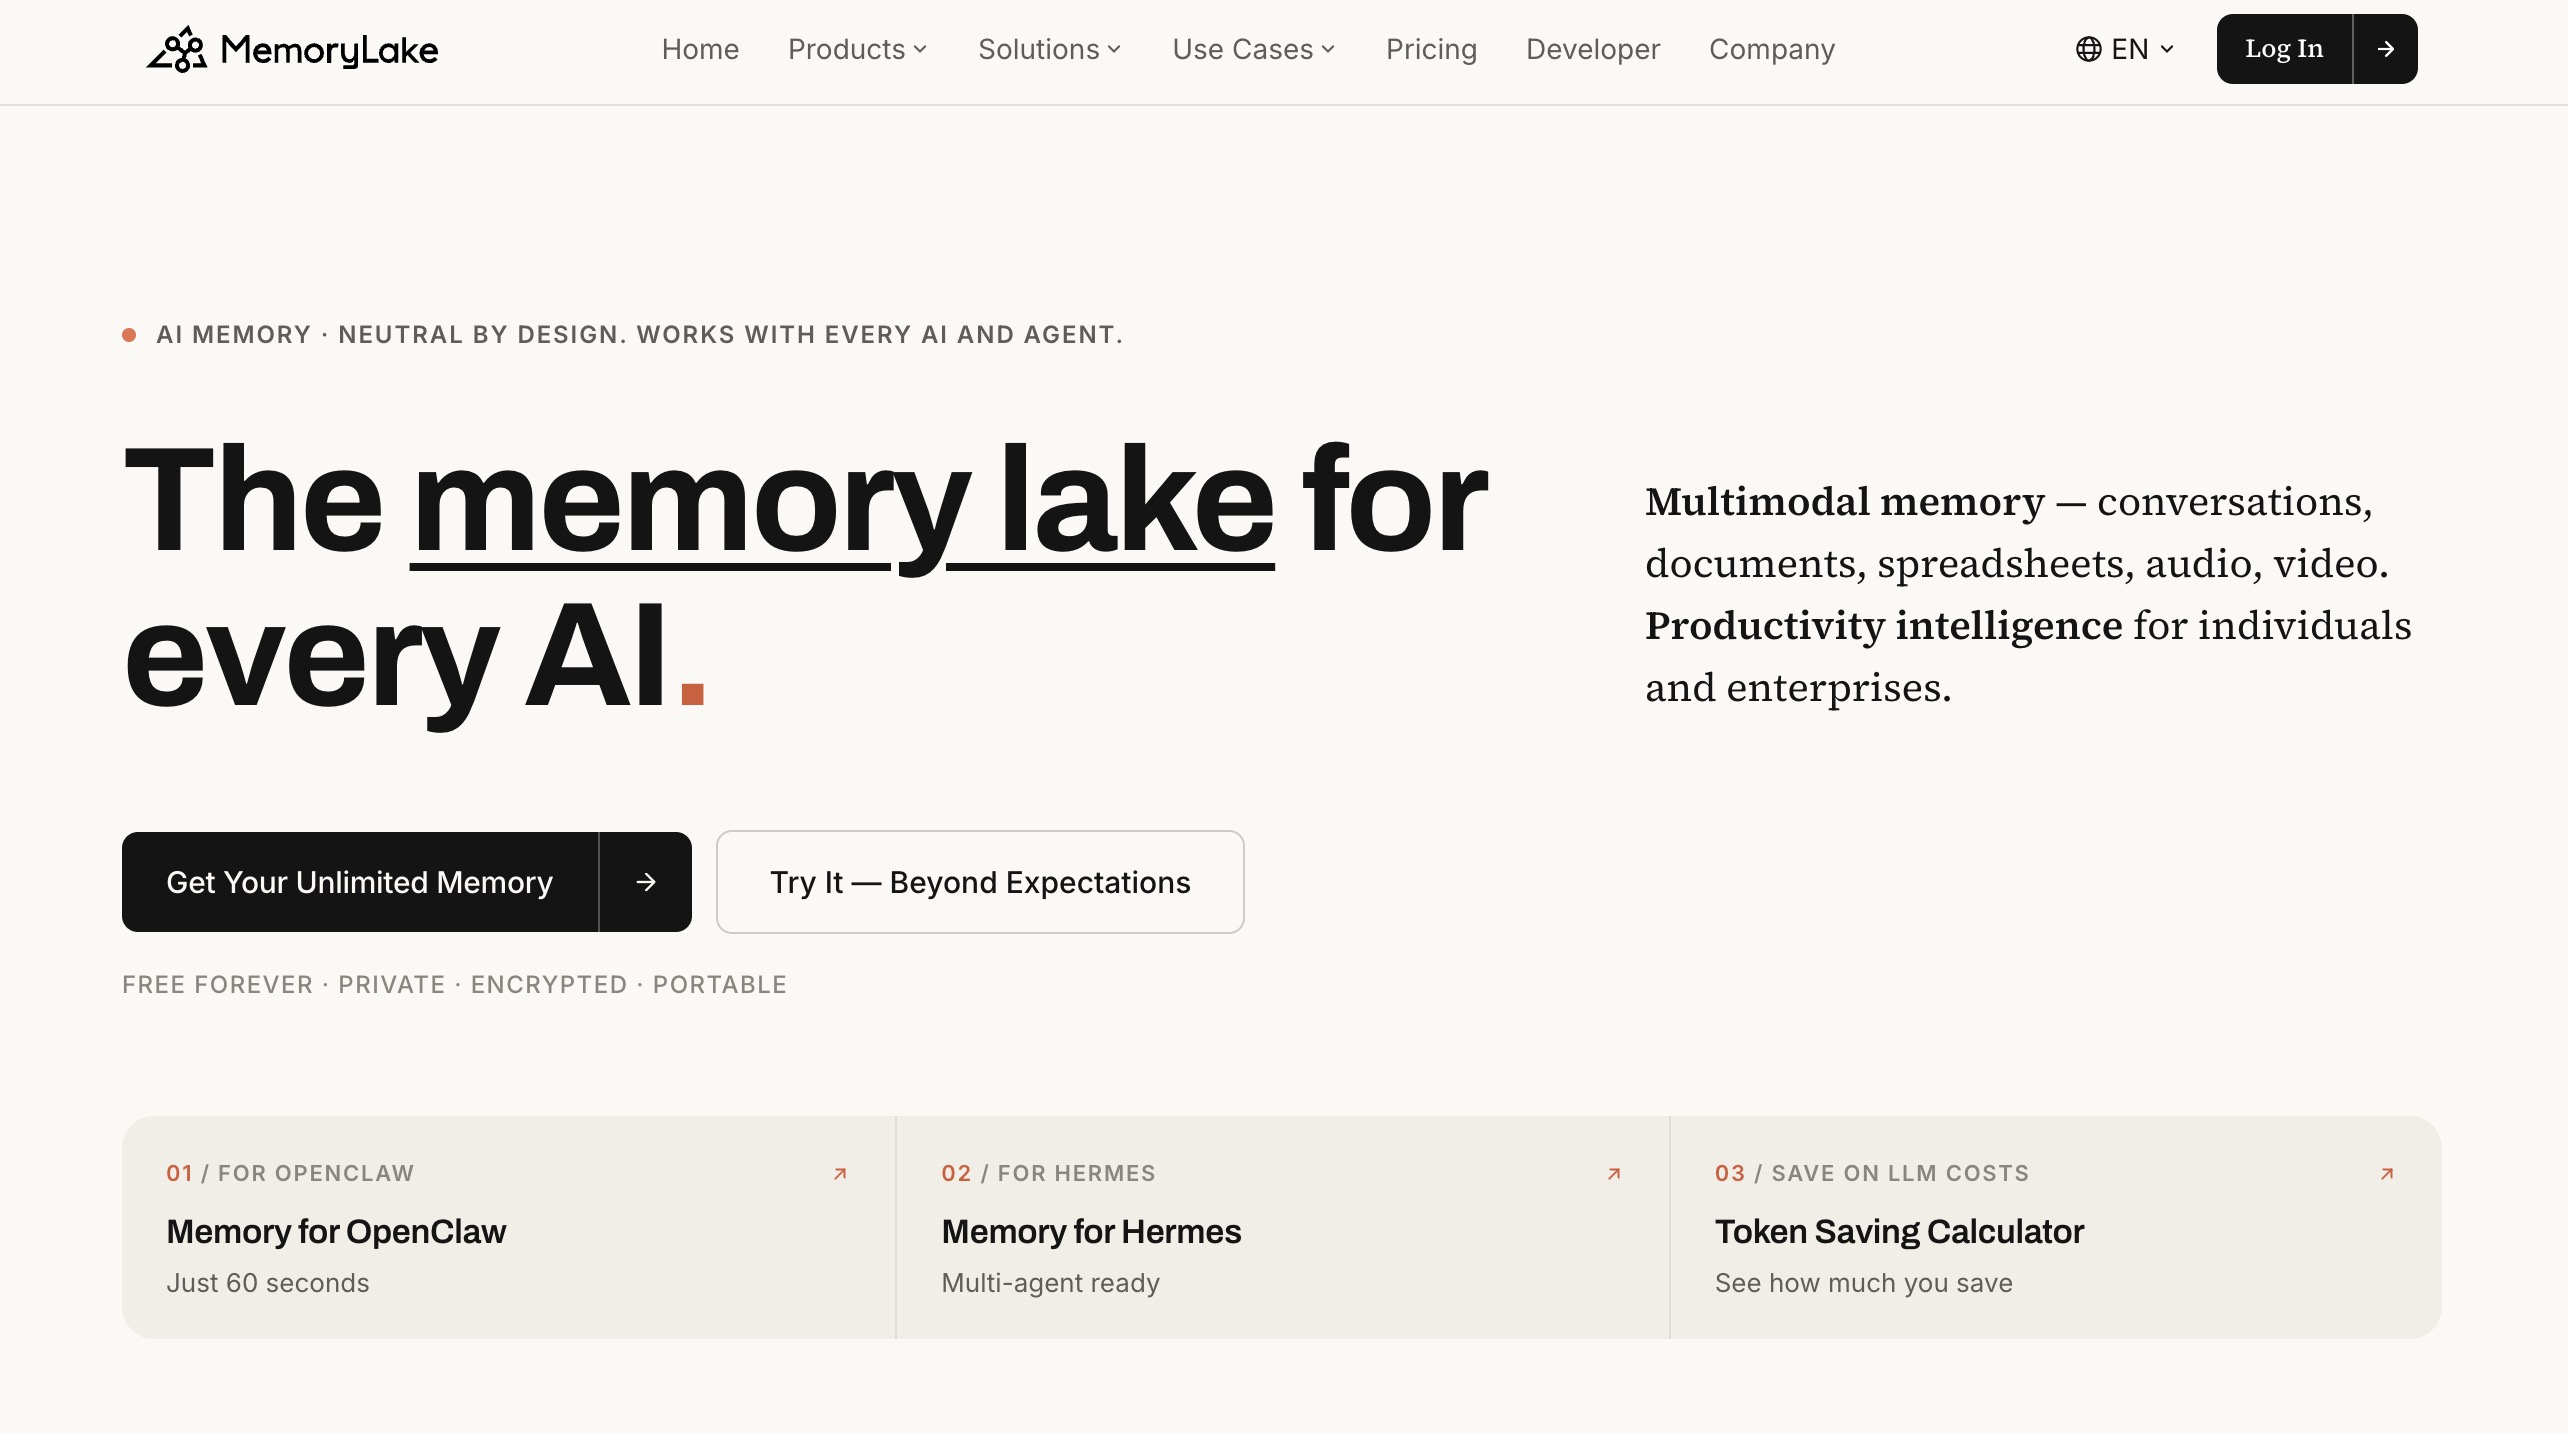Viewport: 2568px width, 1434px height.
Task: Click 'Just 60 seconds' text
Action: click(268, 1283)
